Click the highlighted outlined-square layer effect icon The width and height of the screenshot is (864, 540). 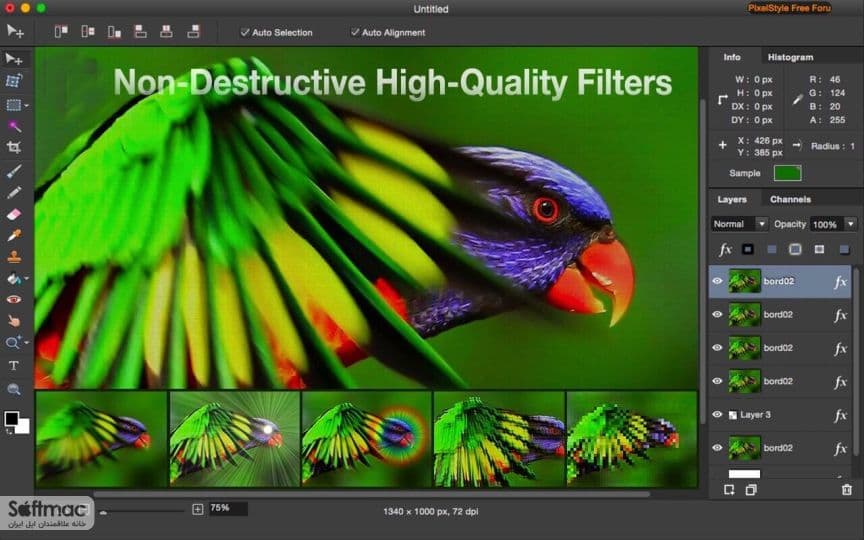(795, 250)
